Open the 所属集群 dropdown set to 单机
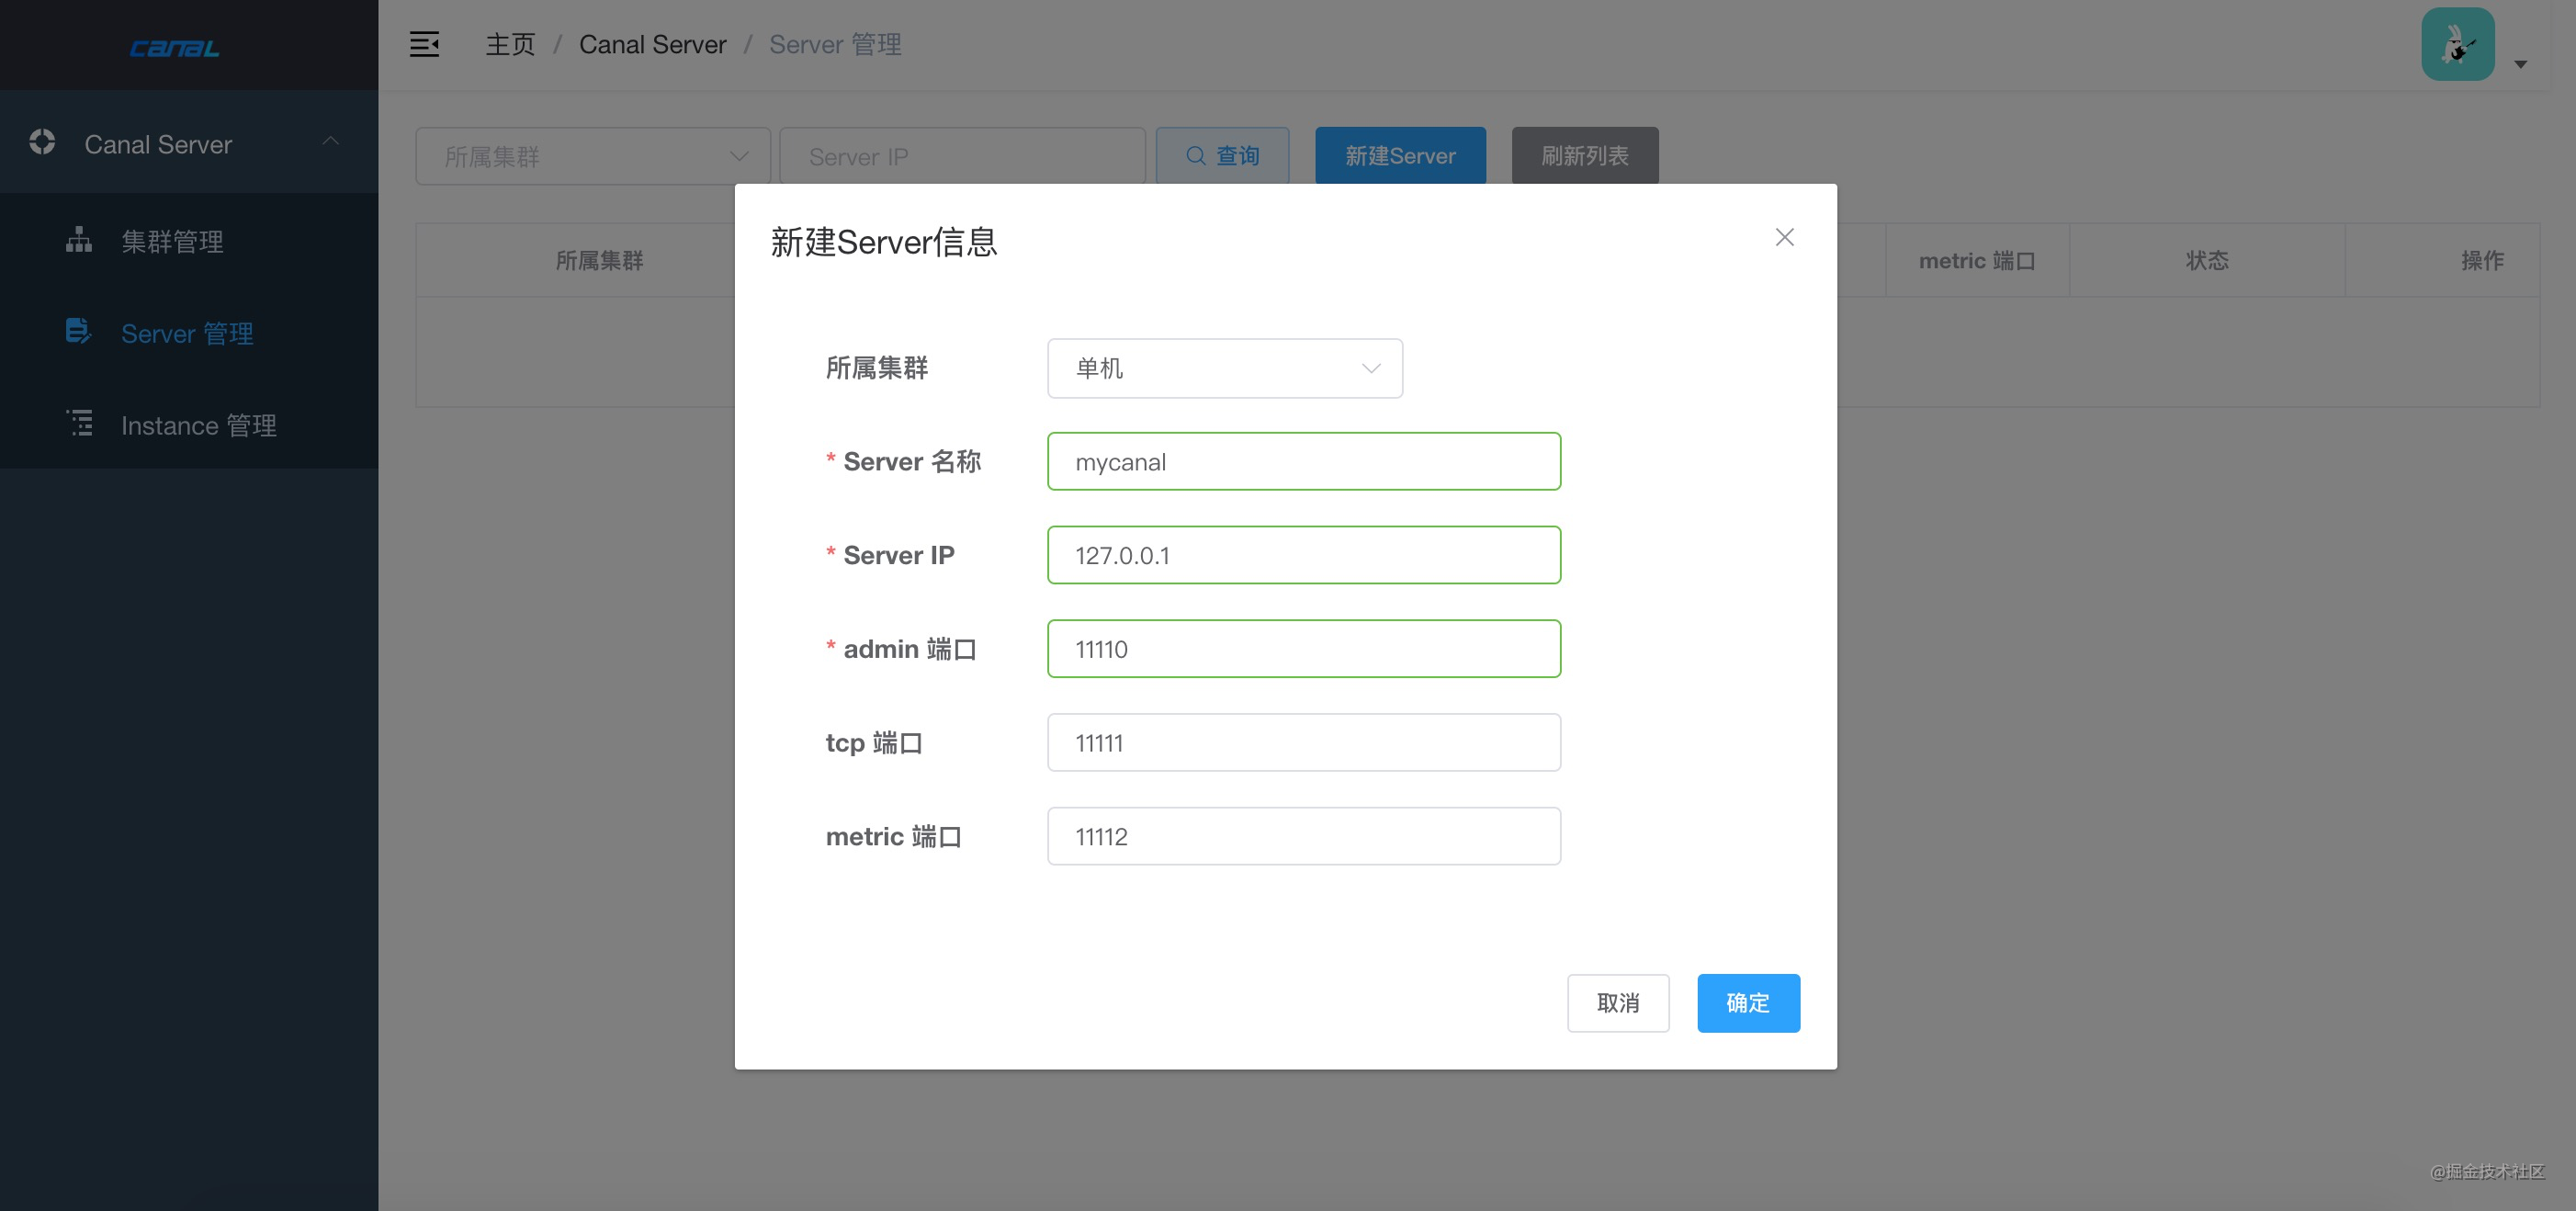 (1224, 368)
